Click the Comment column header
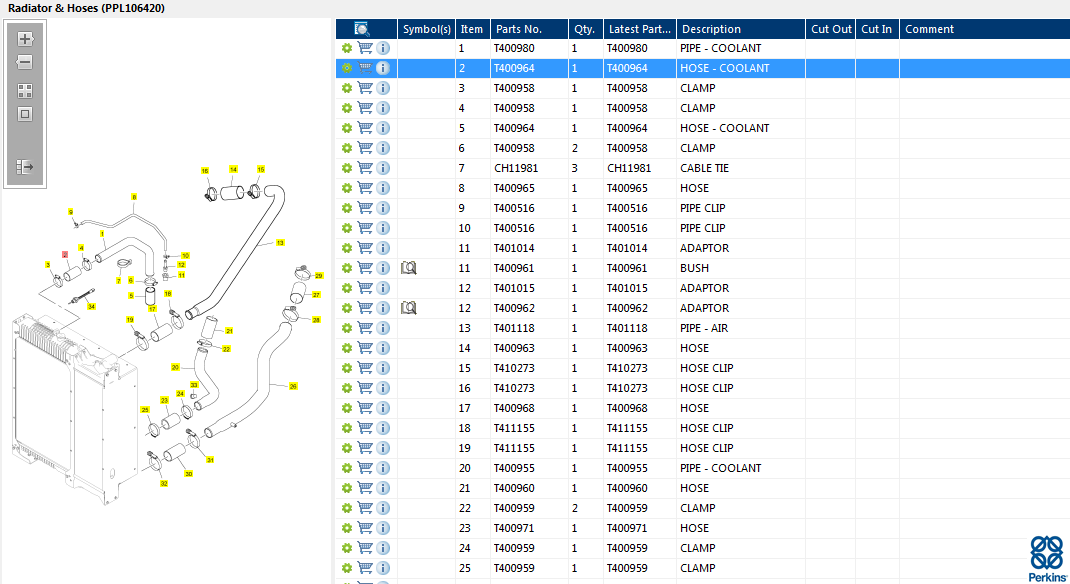Screen dimensions: 1070x584 pyautogui.click(x=985, y=29)
